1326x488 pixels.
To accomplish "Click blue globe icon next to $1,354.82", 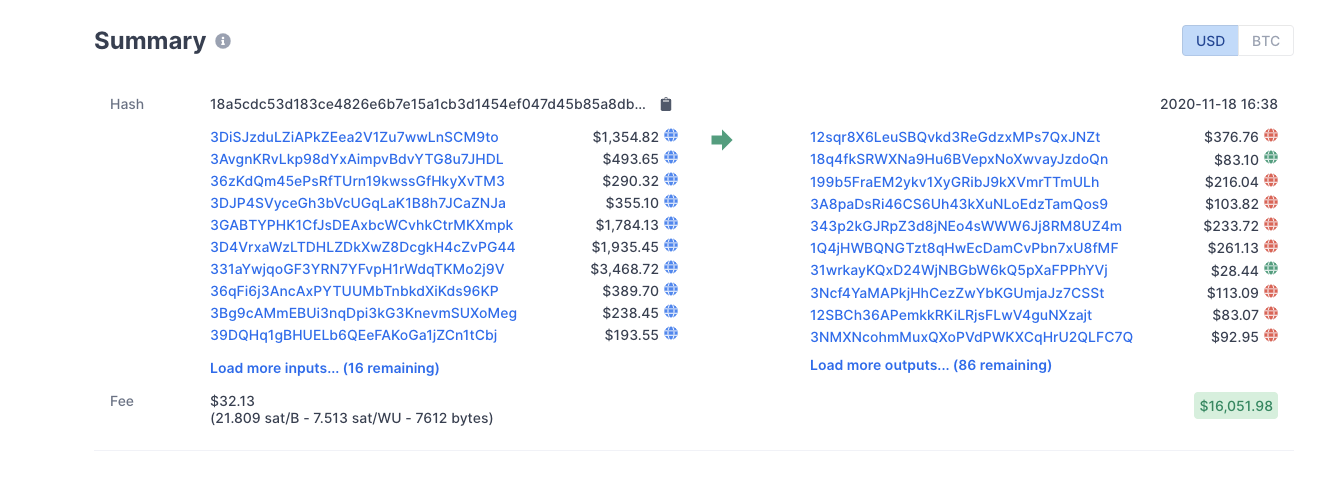I will click(x=671, y=136).
